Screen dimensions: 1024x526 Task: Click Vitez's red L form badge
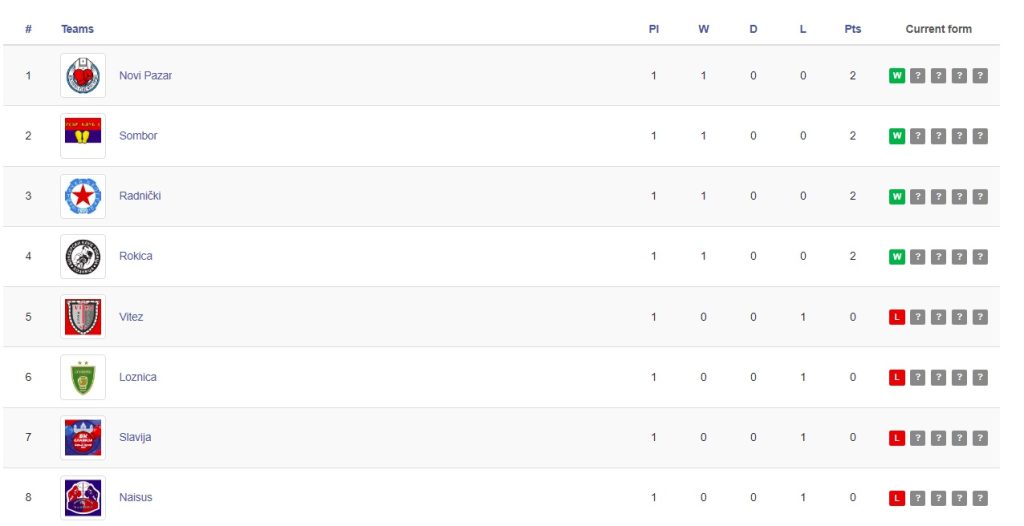pyautogui.click(x=897, y=317)
